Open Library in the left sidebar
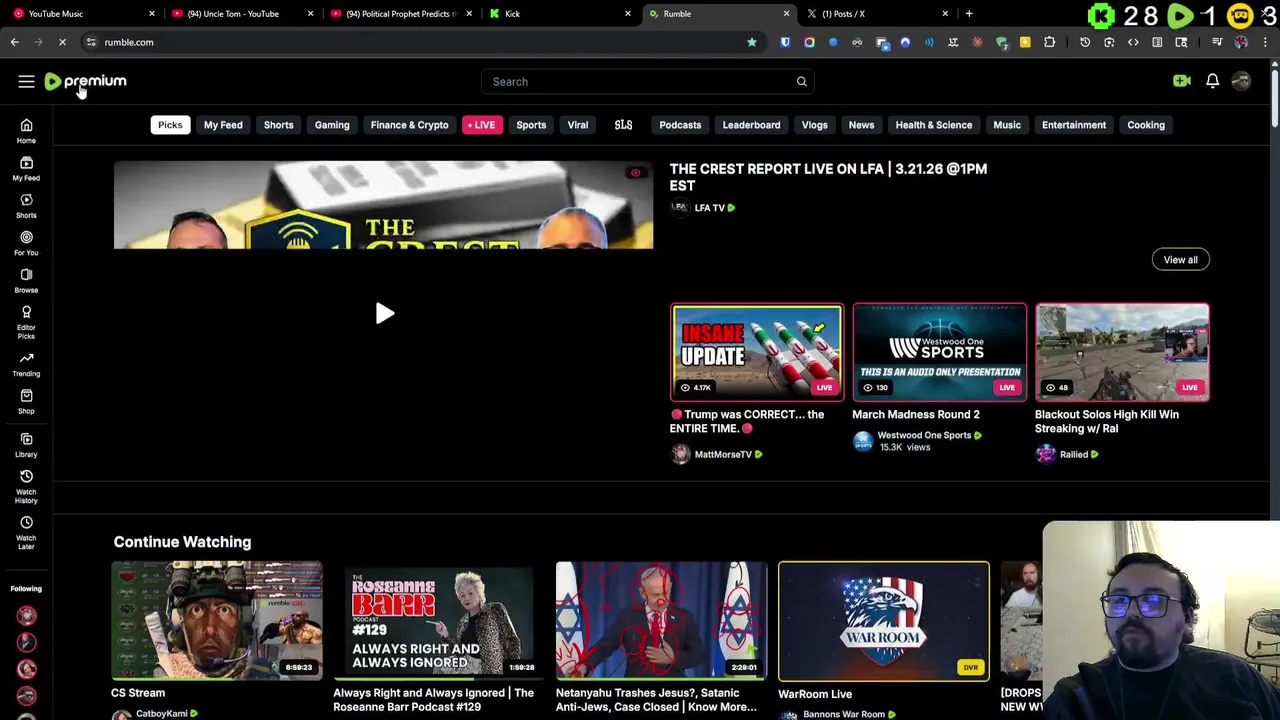Image resolution: width=1280 pixels, height=720 pixels. pyautogui.click(x=26, y=445)
